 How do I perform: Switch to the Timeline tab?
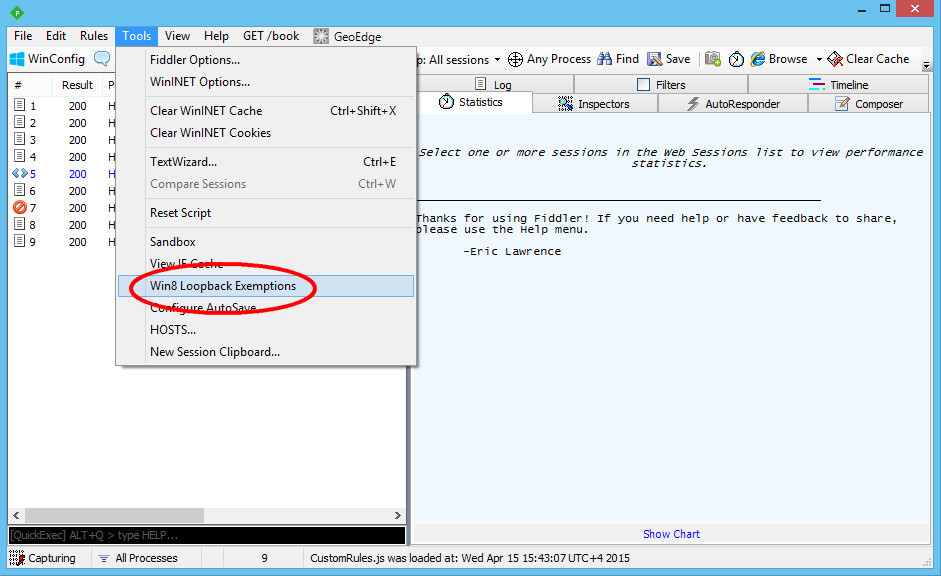pyautogui.click(x=838, y=85)
